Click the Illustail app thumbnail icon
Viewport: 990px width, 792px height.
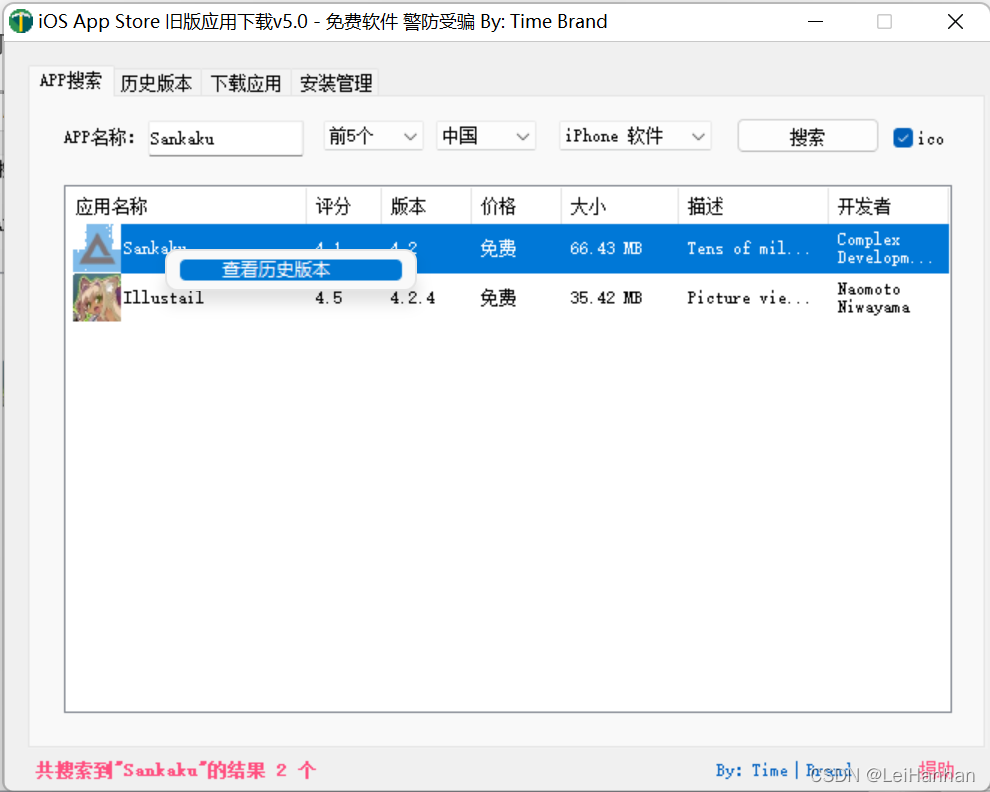click(x=97, y=297)
